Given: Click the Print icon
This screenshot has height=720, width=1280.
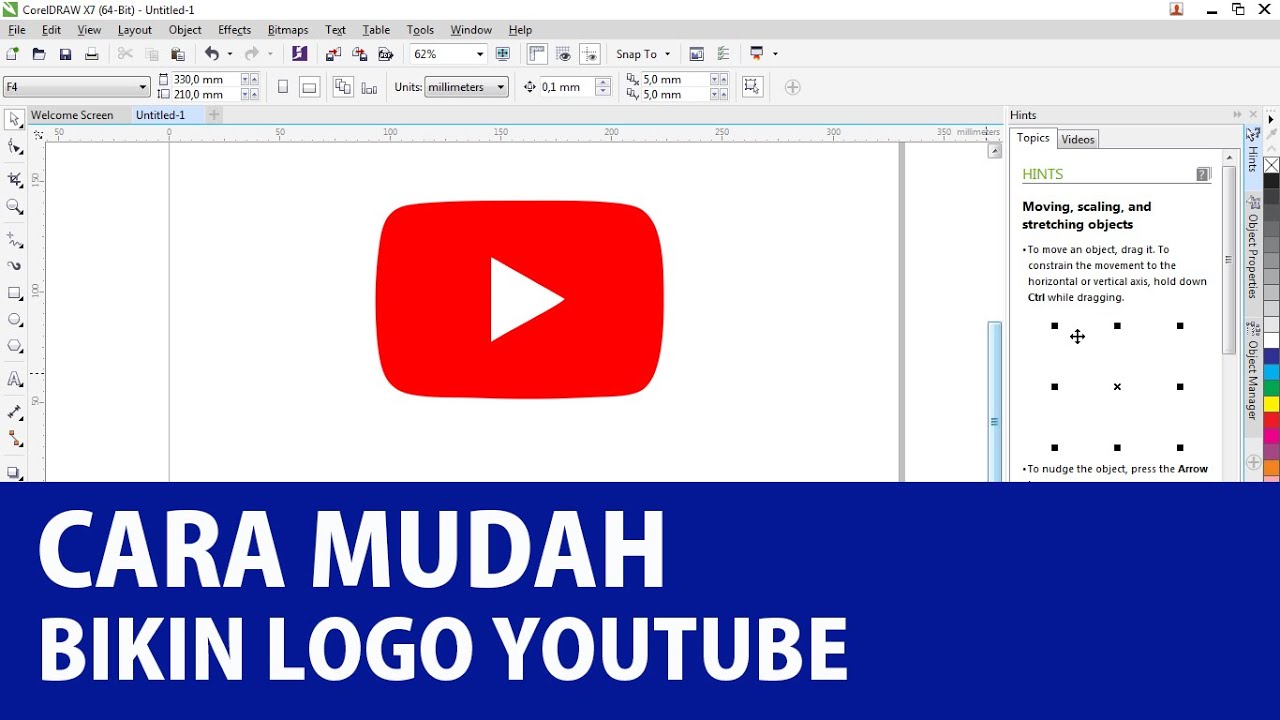Looking at the screenshot, I should click(91, 54).
